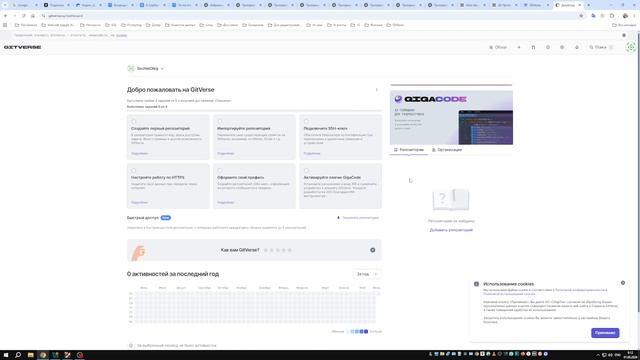
Task: Click 'Подробнее' under Настройте работу по HTTPS
Action: point(140,202)
